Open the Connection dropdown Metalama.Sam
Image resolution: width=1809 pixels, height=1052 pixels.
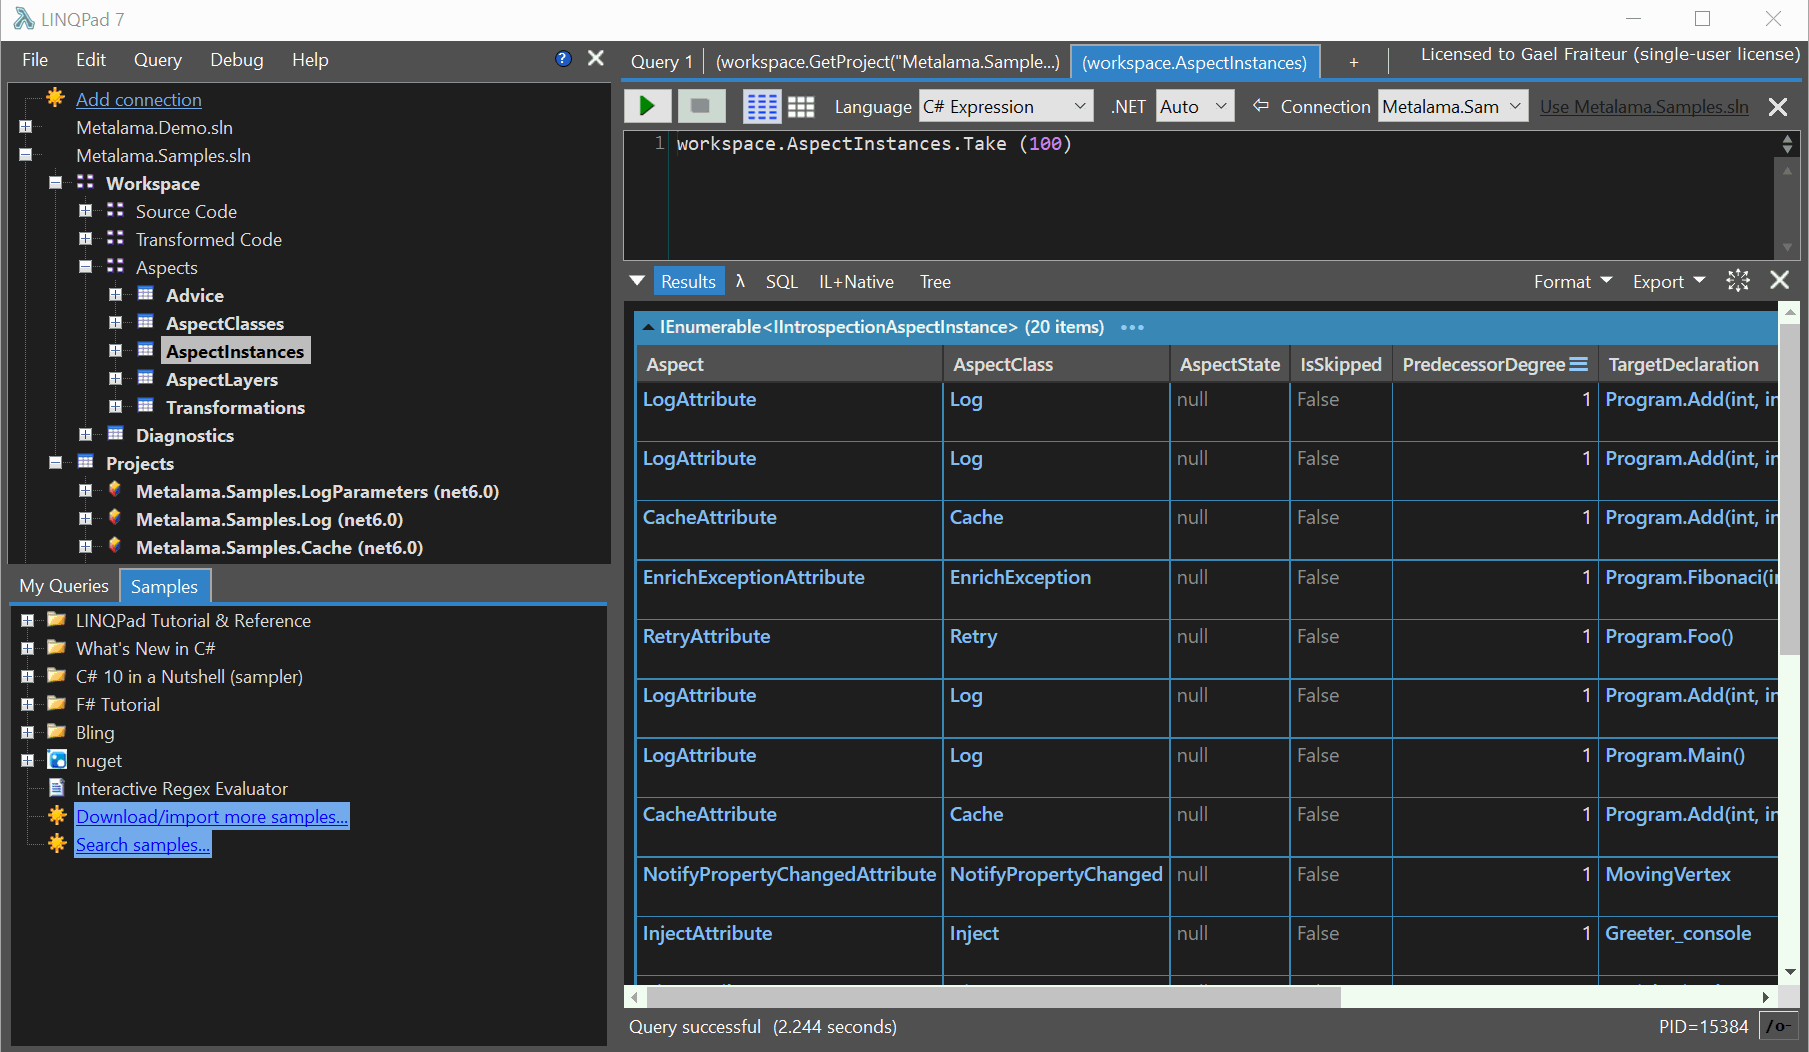coord(1453,106)
